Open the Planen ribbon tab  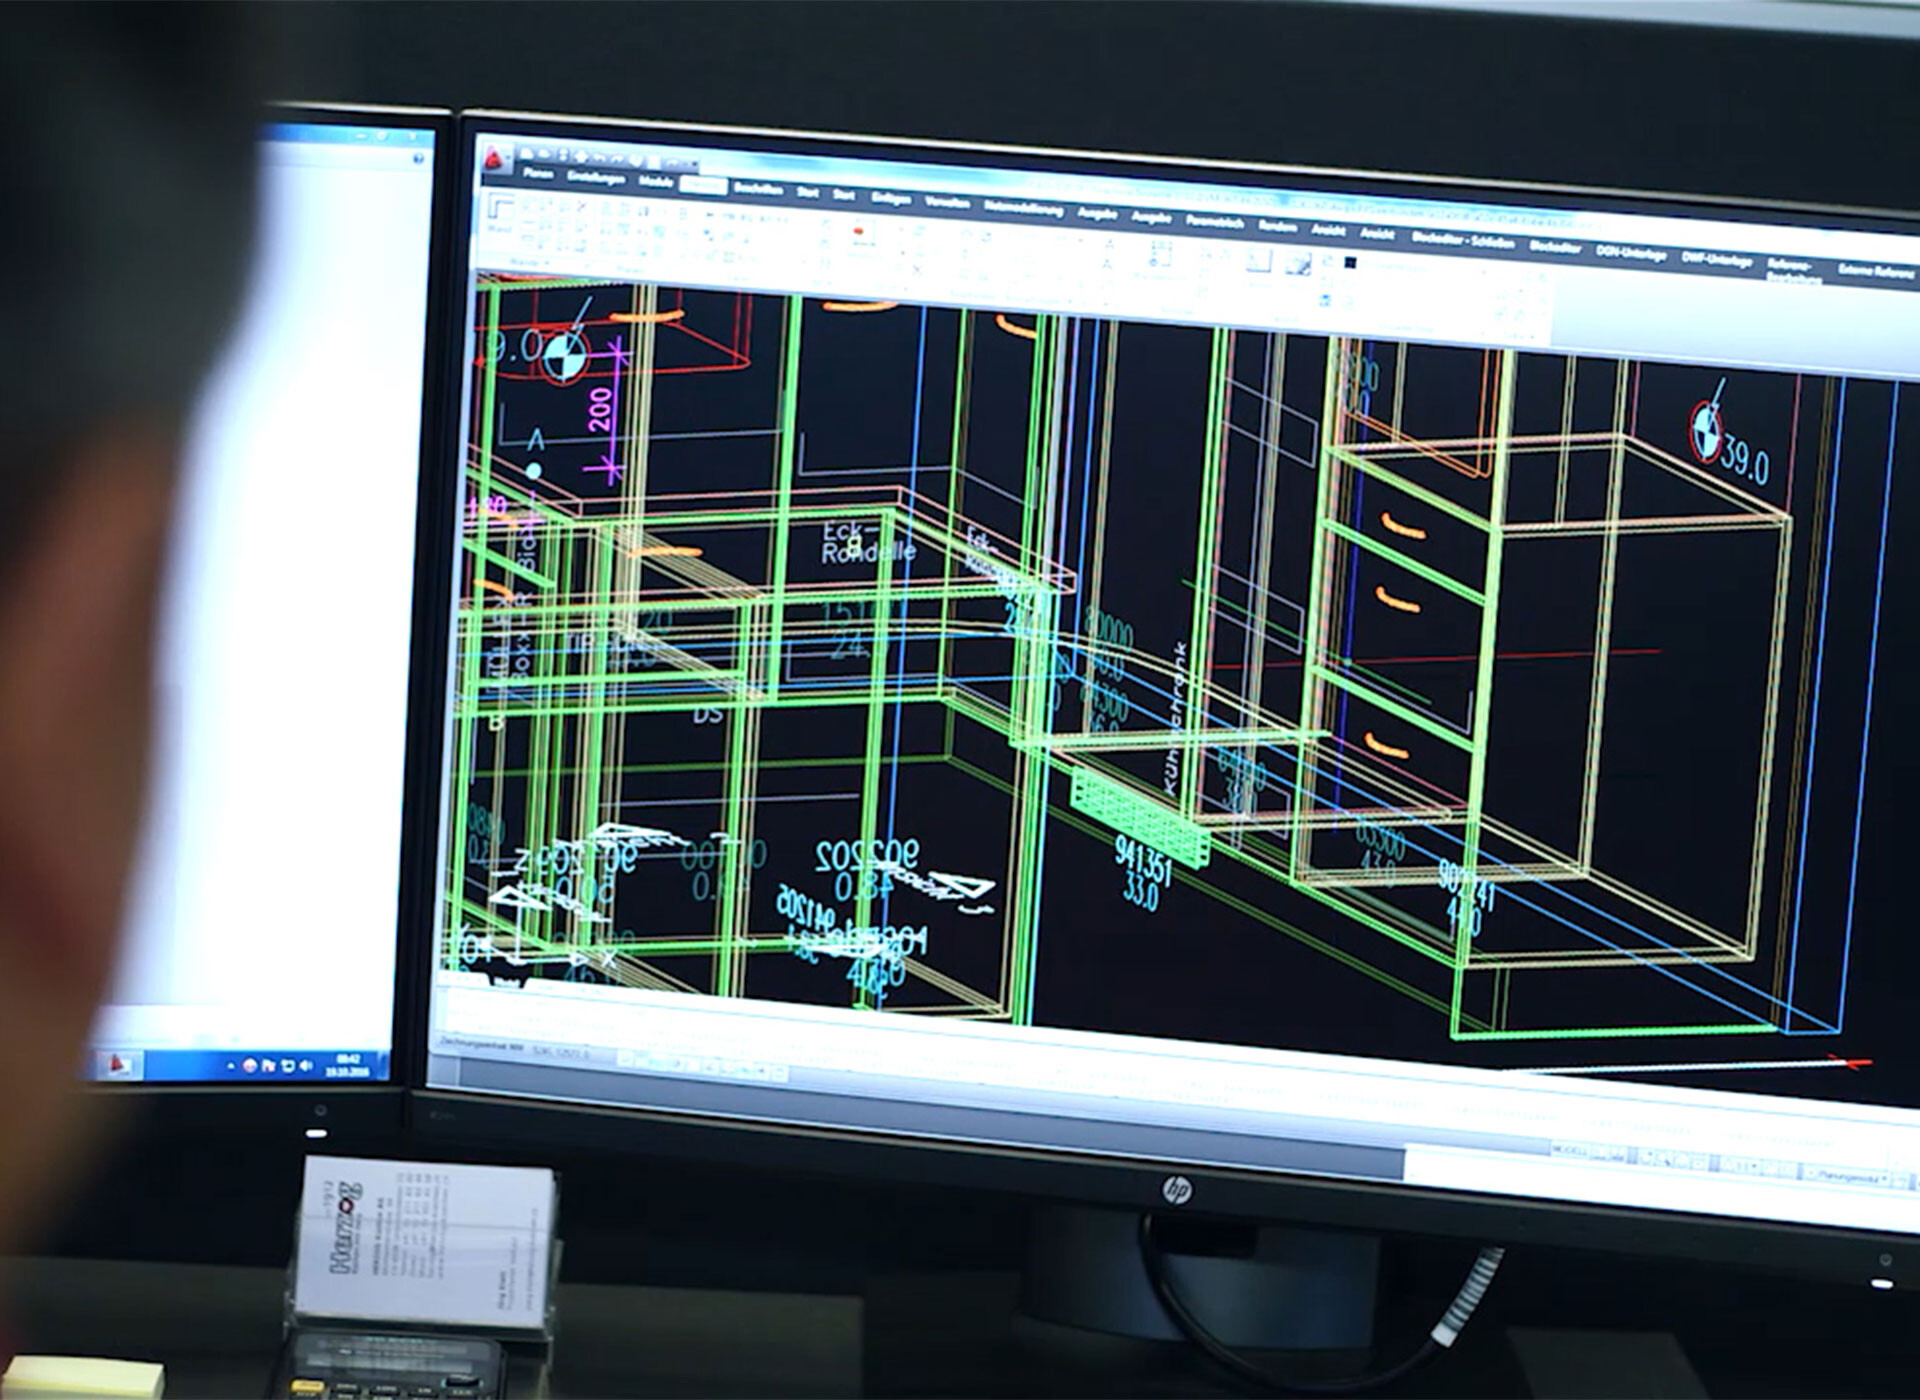click(x=537, y=174)
